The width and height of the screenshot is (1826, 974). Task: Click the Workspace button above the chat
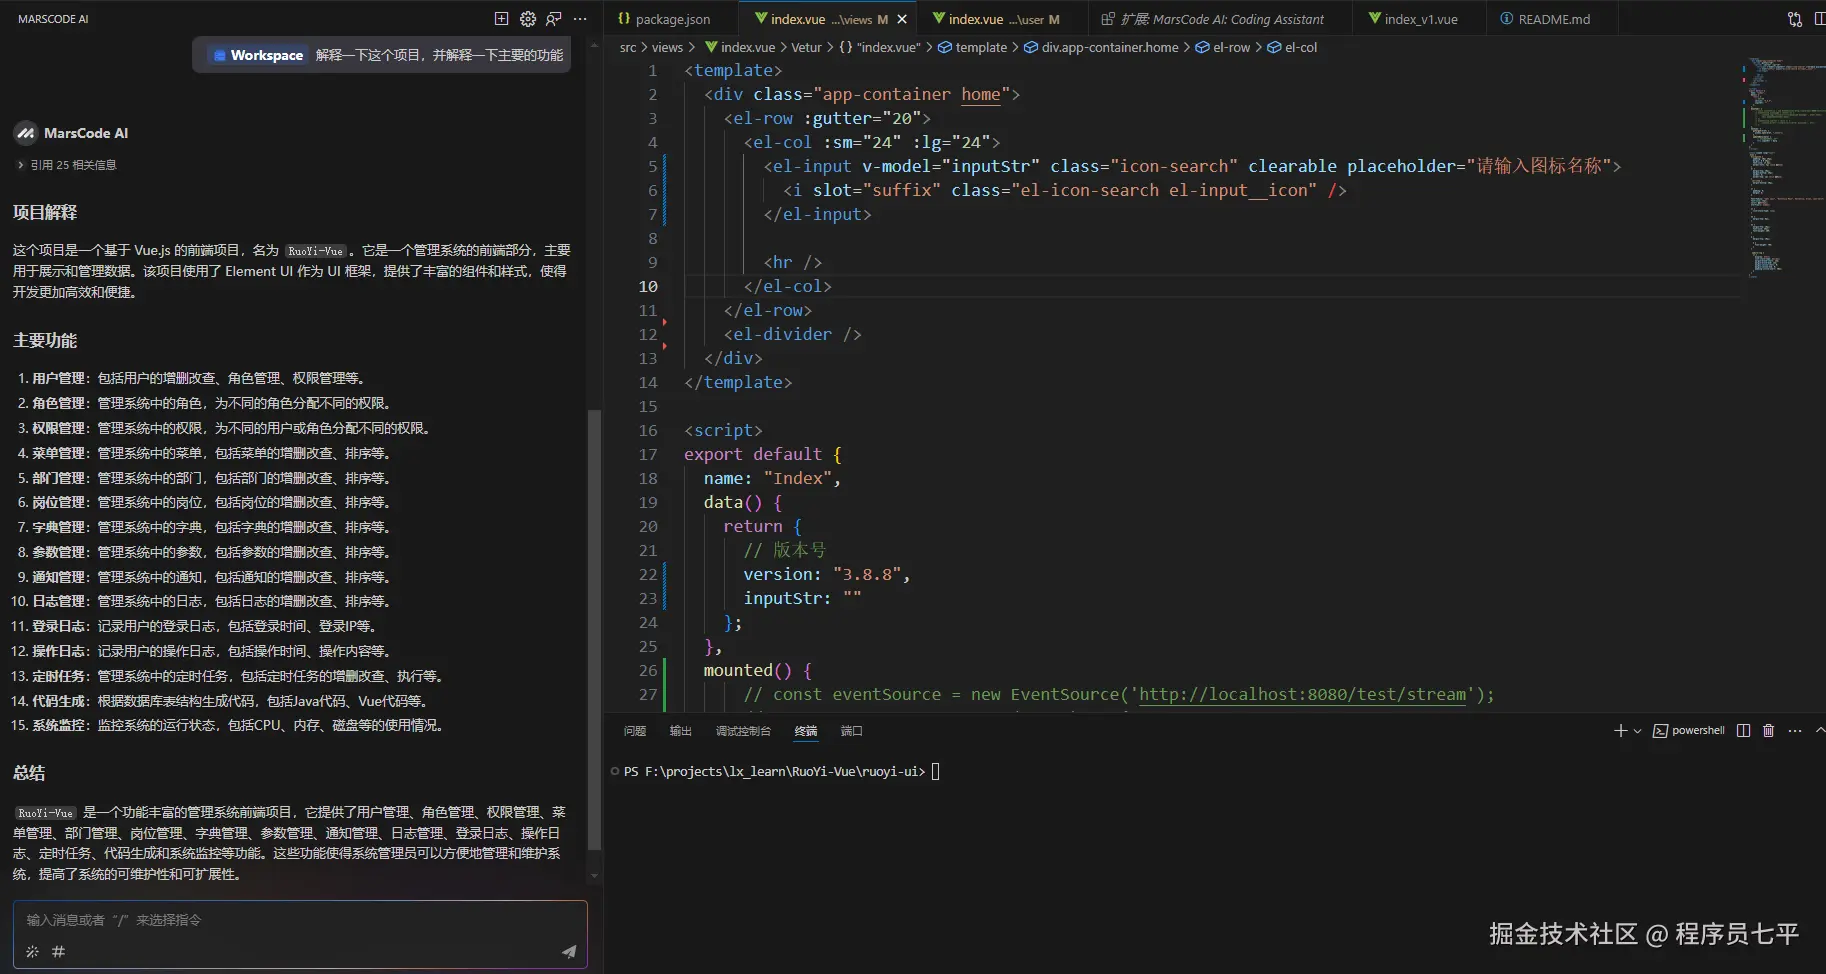(257, 55)
